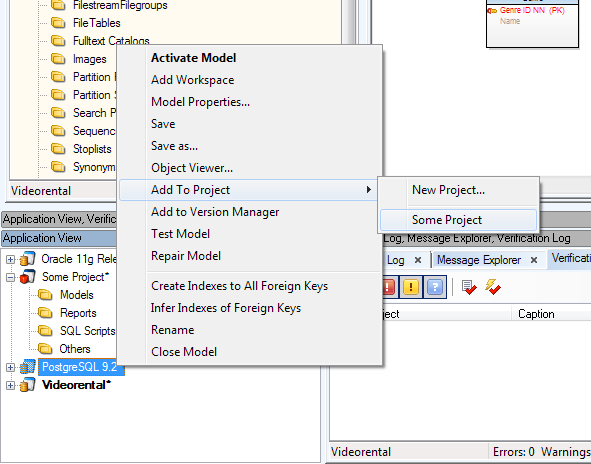
Task: Click the red error filter icon
Action: tap(389, 287)
